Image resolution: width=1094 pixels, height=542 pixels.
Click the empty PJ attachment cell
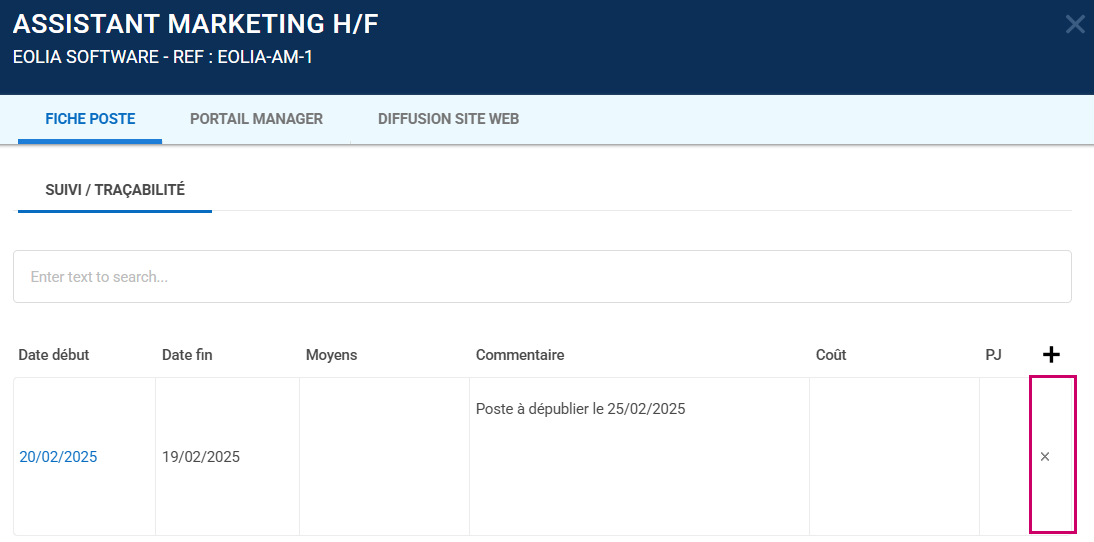(x=1003, y=457)
